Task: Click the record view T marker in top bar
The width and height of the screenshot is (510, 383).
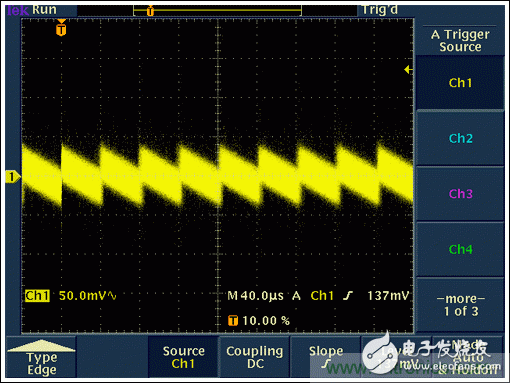Action: (150, 11)
